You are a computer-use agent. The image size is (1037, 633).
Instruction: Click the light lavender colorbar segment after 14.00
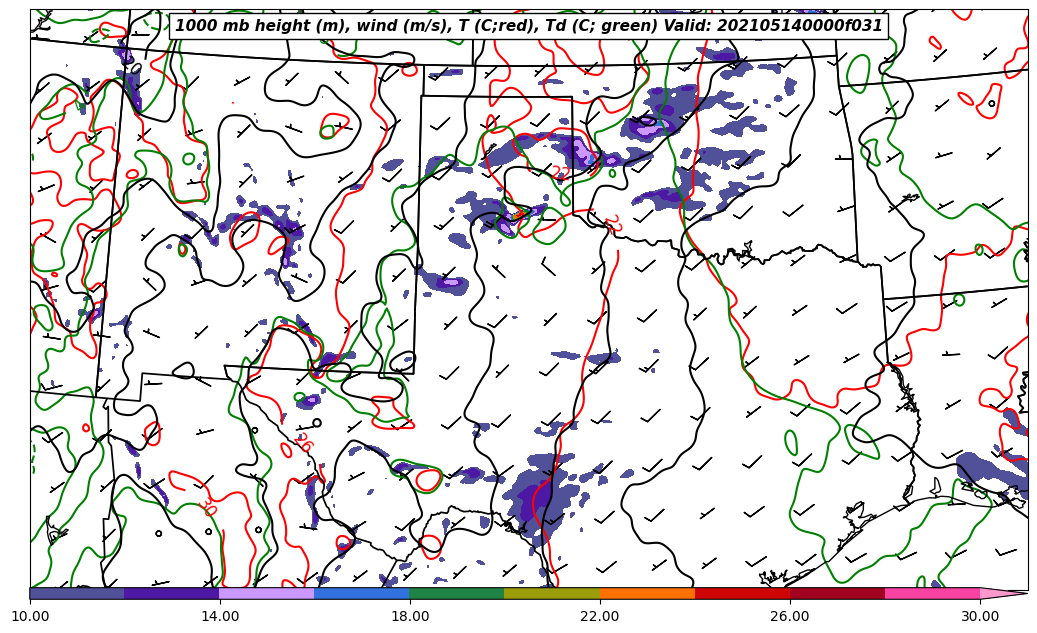pos(267,593)
